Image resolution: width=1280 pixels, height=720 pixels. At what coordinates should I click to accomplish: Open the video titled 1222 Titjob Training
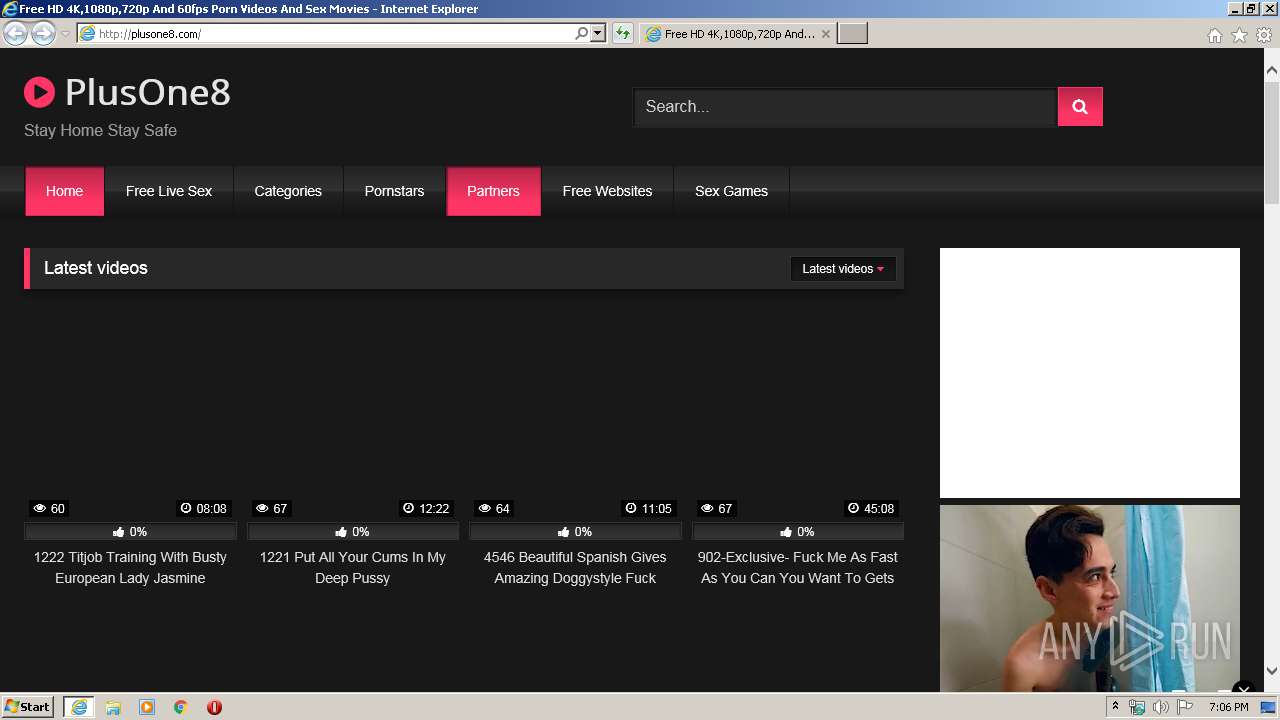[x=130, y=568]
